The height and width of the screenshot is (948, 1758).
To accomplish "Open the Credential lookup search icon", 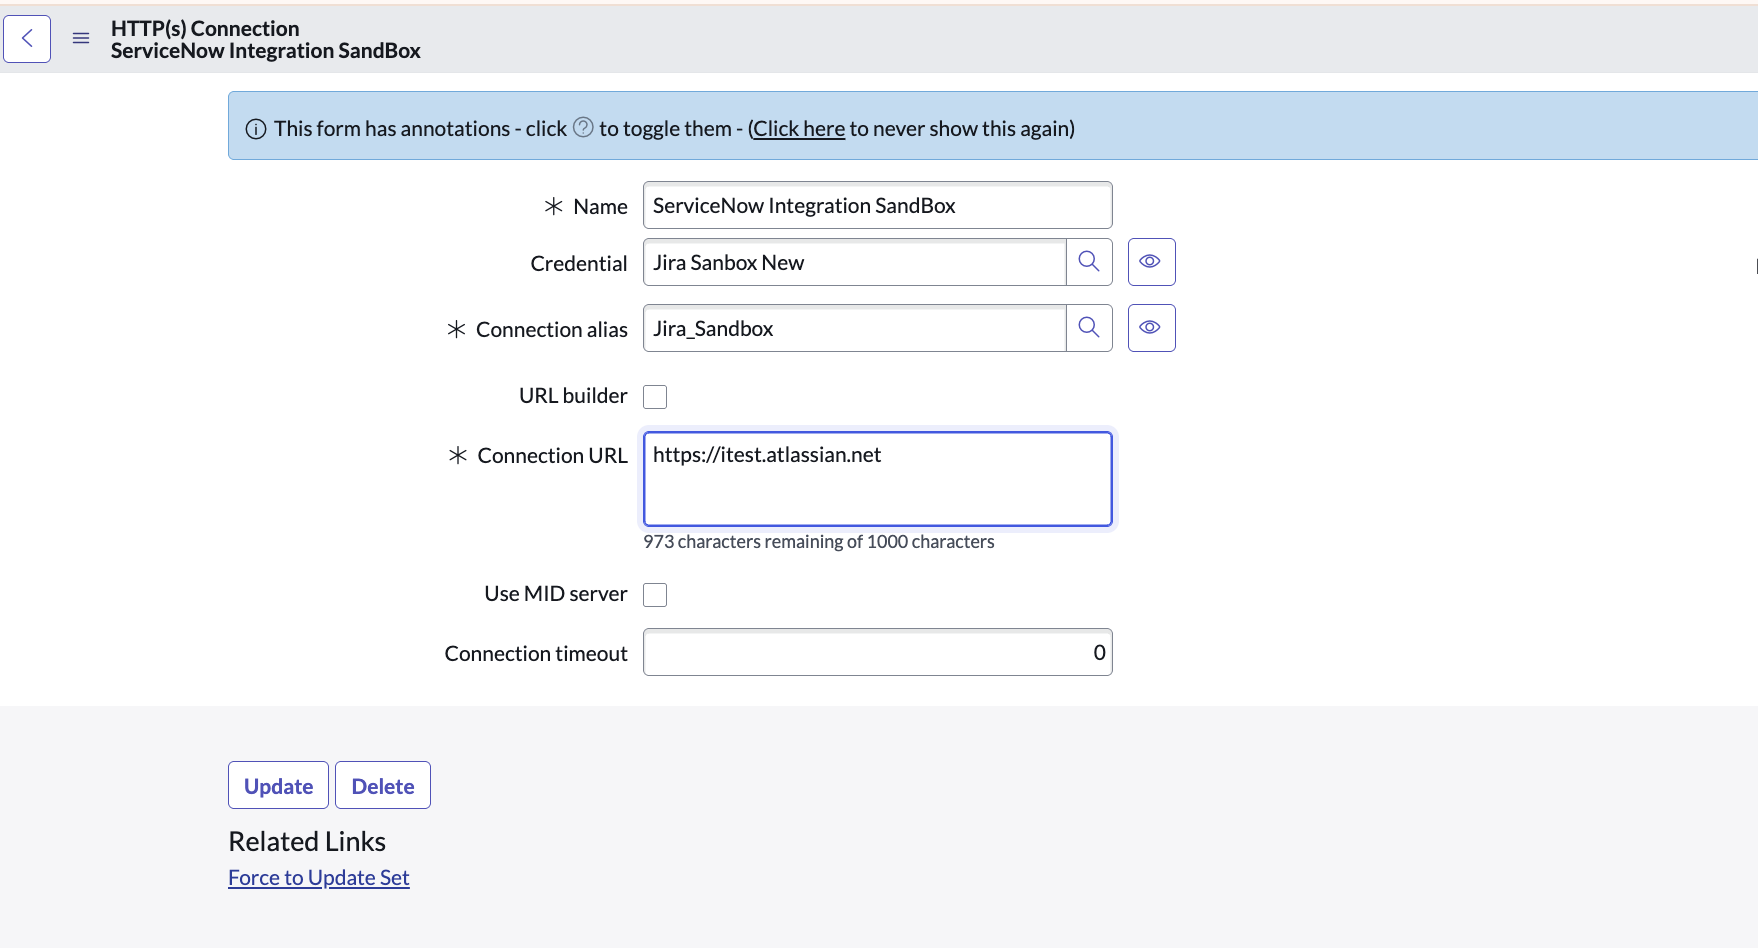I will (1089, 262).
